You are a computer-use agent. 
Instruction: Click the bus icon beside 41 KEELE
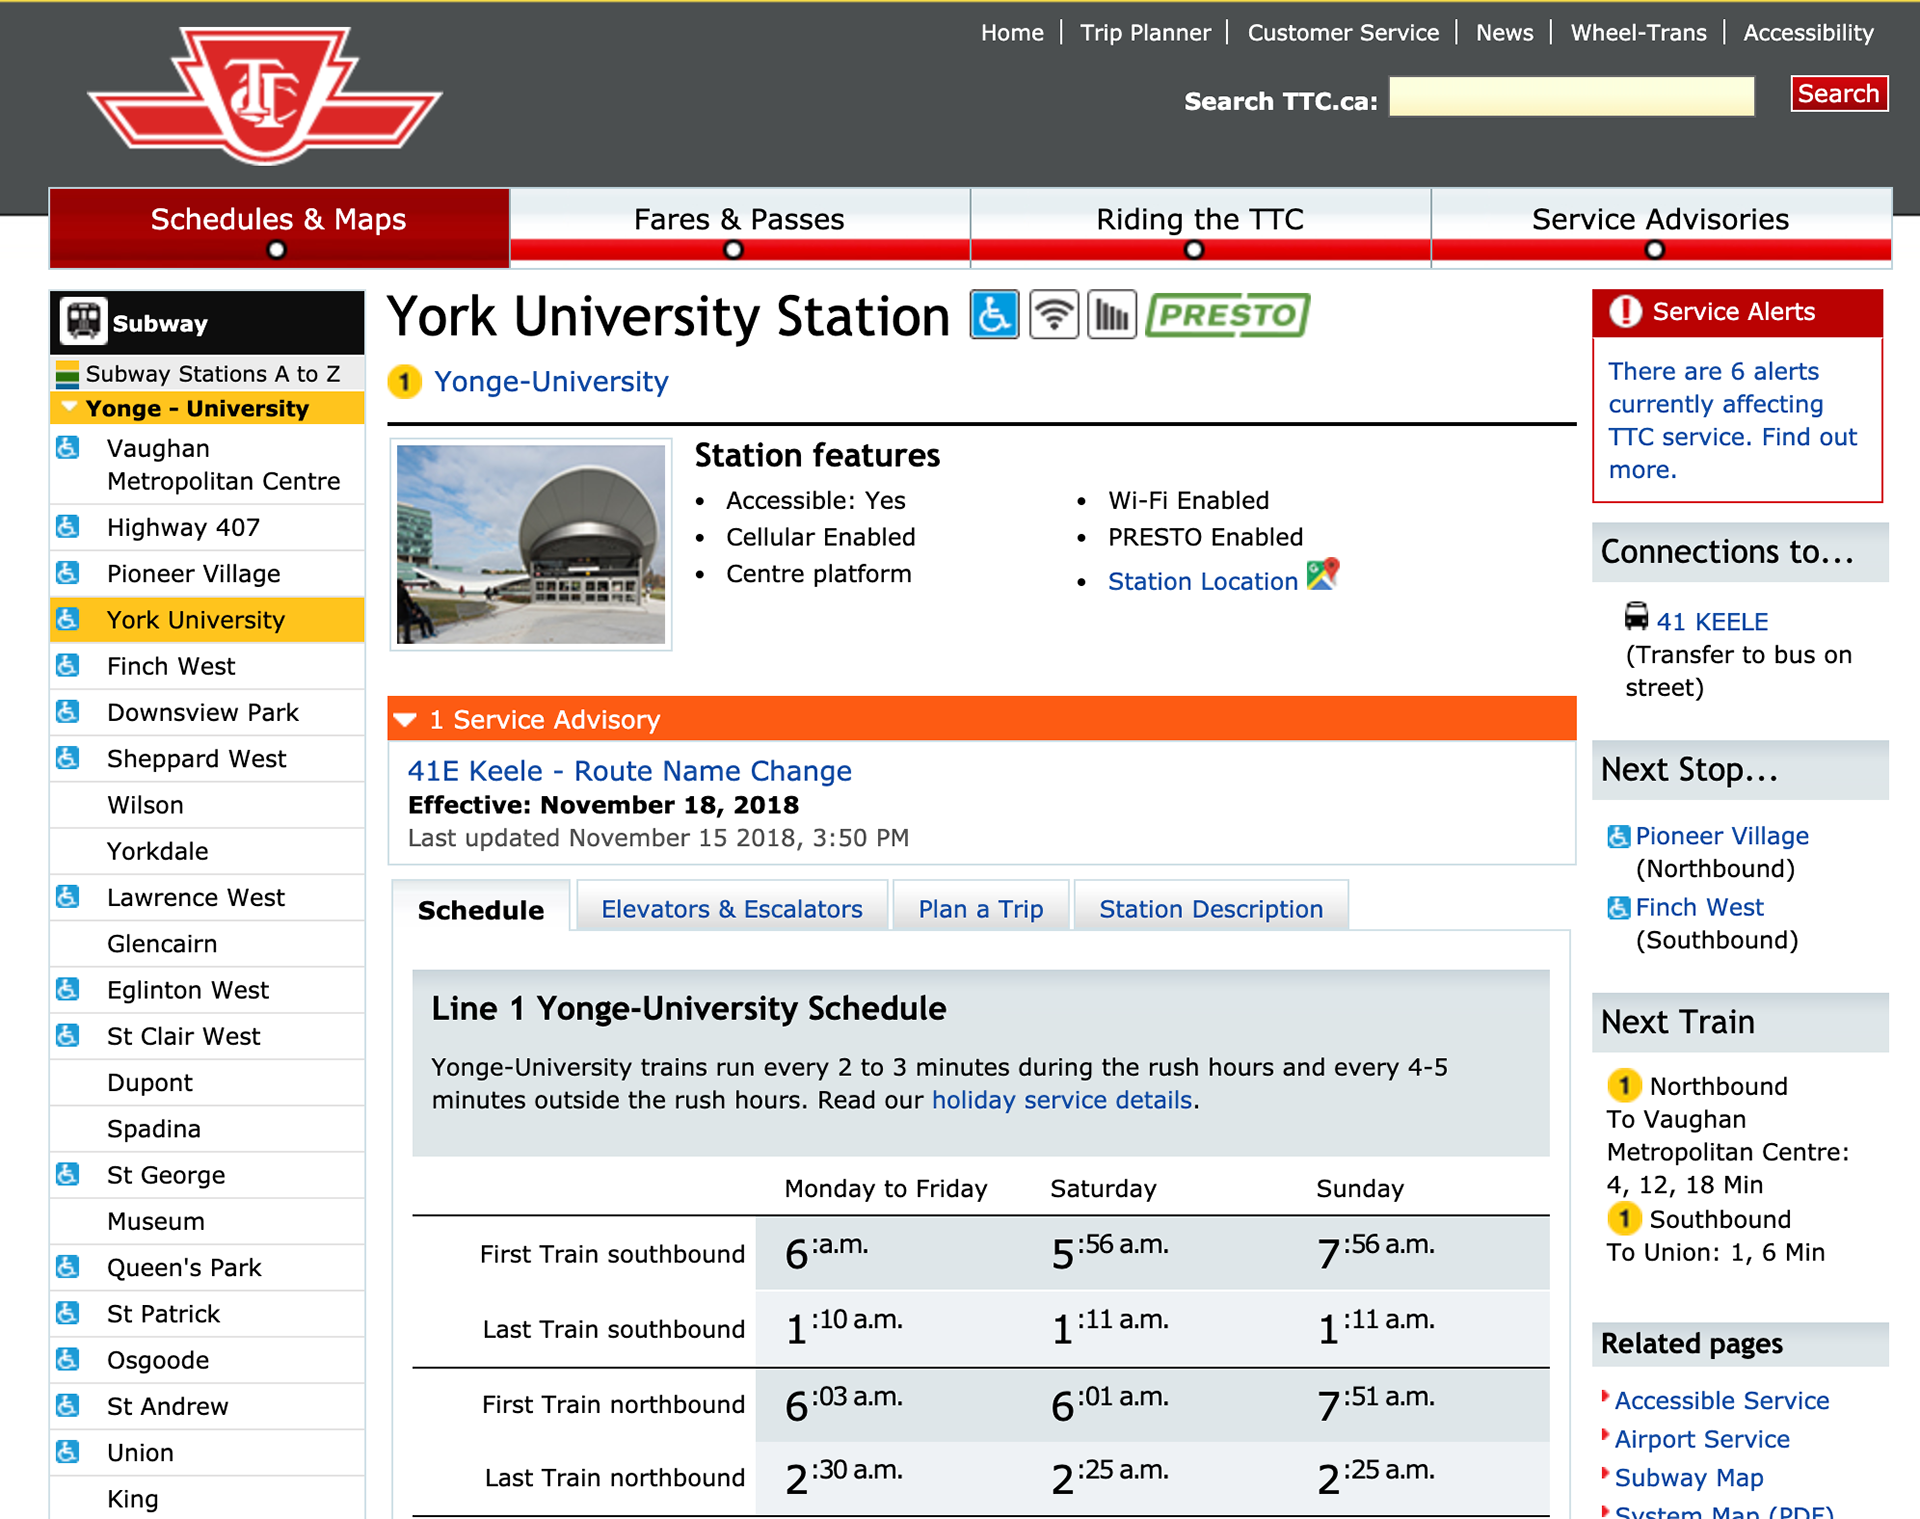[x=1636, y=617]
